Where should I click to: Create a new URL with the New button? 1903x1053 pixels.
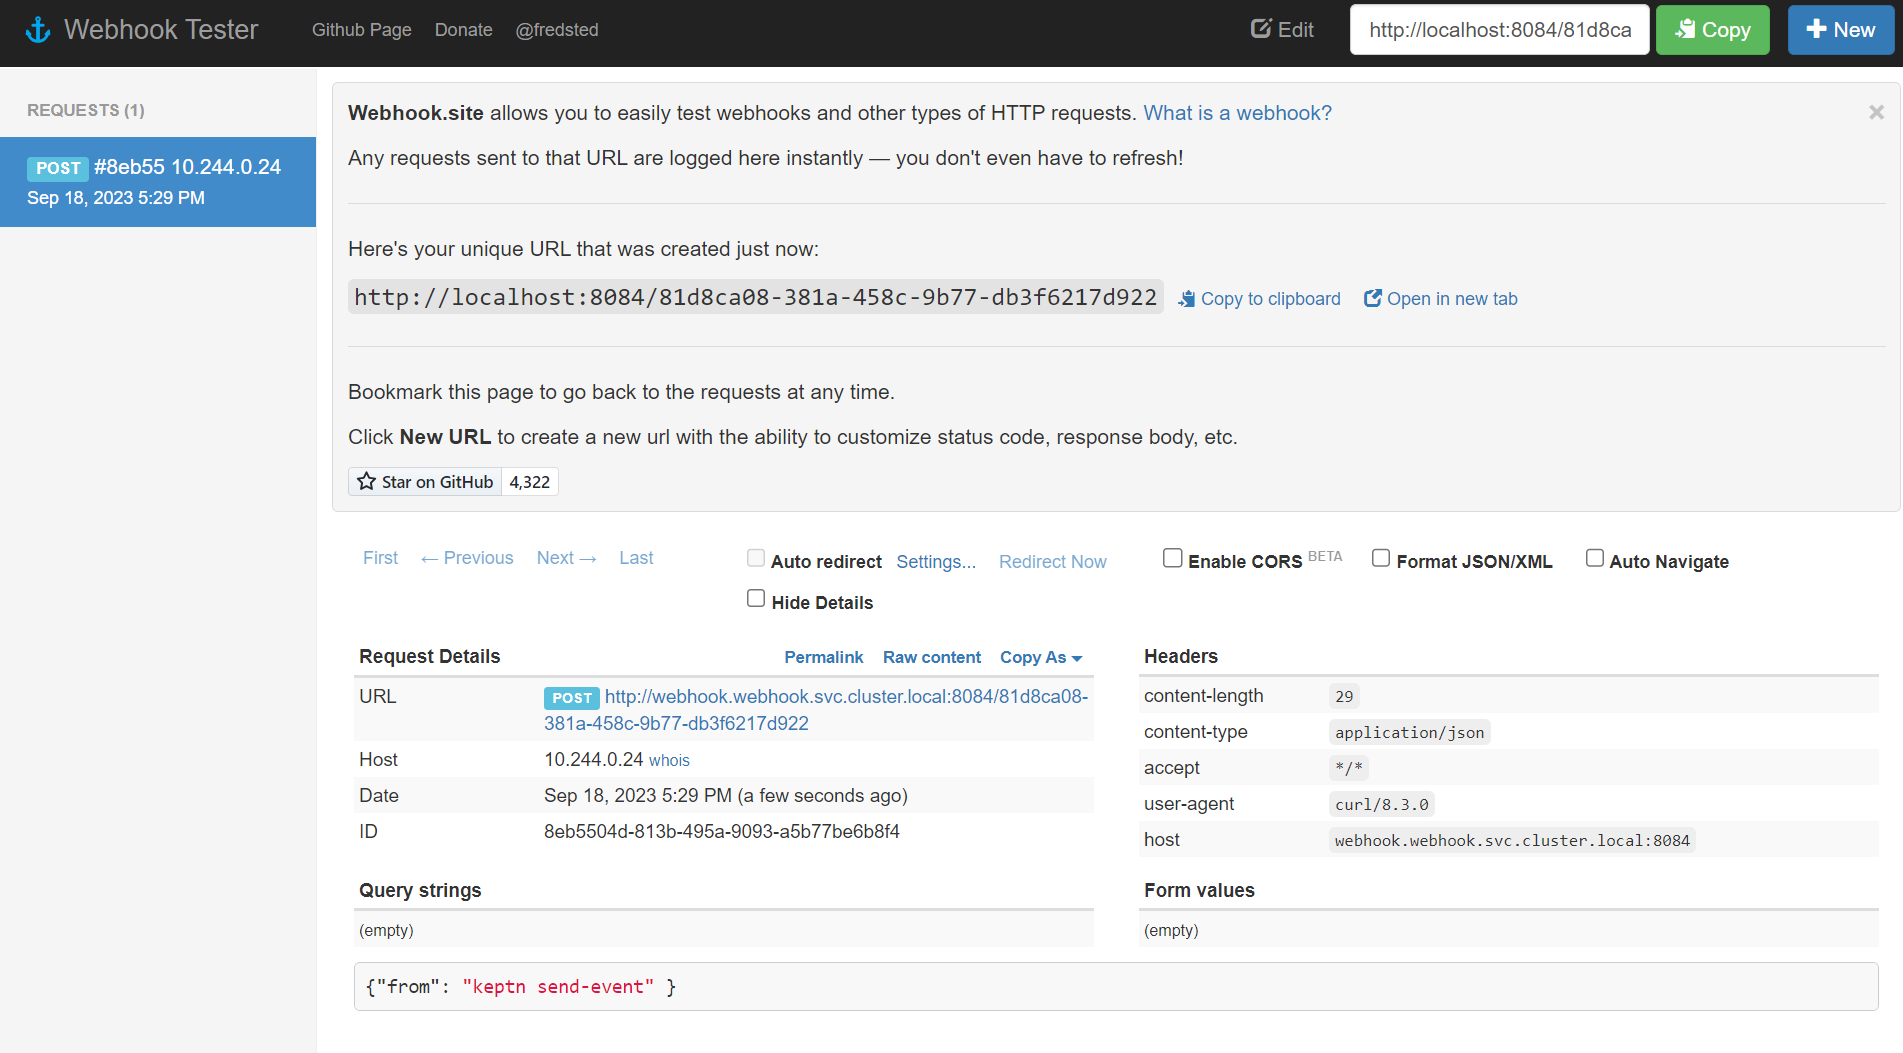[1841, 29]
